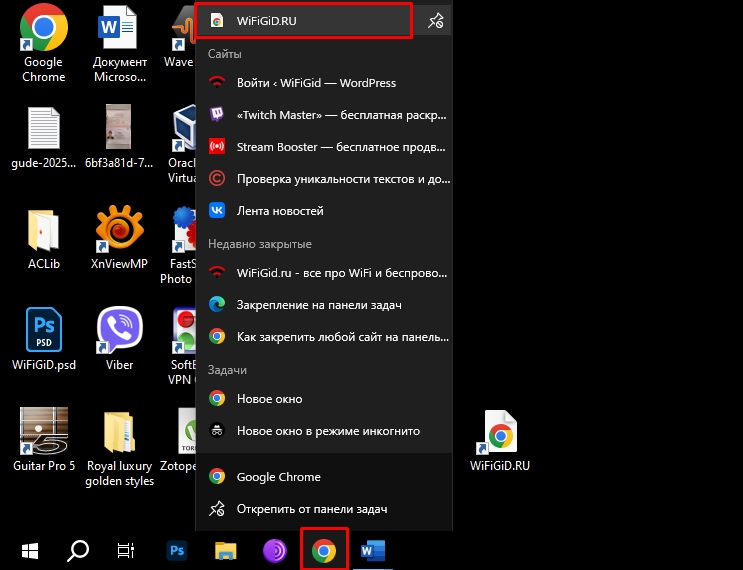Select Guitar Pro 5 shortcut
The width and height of the screenshot is (743, 570).
pyautogui.click(x=44, y=439)
